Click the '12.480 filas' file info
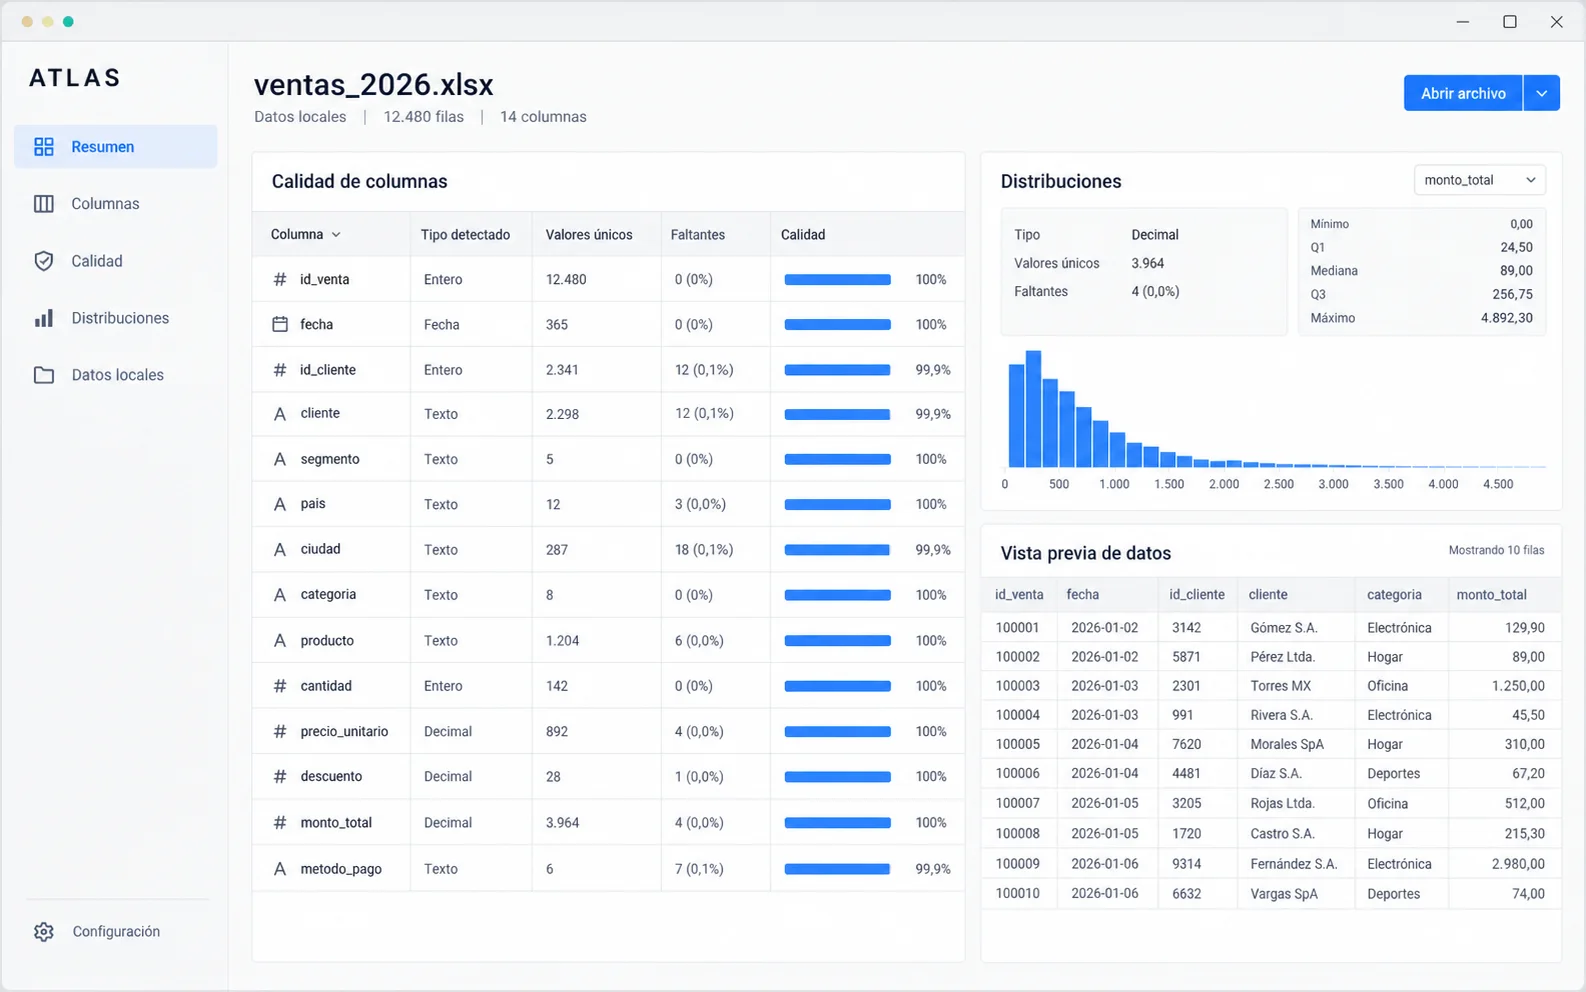Viewport: 1586px width, 992px height. (x=424, y=117)
